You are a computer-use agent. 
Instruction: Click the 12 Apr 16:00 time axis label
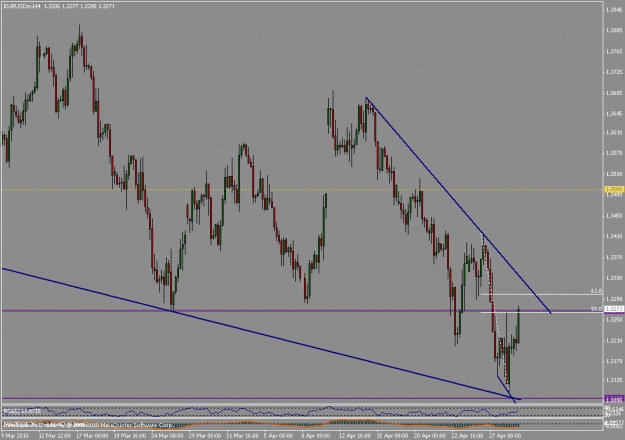tap(355, 436)
